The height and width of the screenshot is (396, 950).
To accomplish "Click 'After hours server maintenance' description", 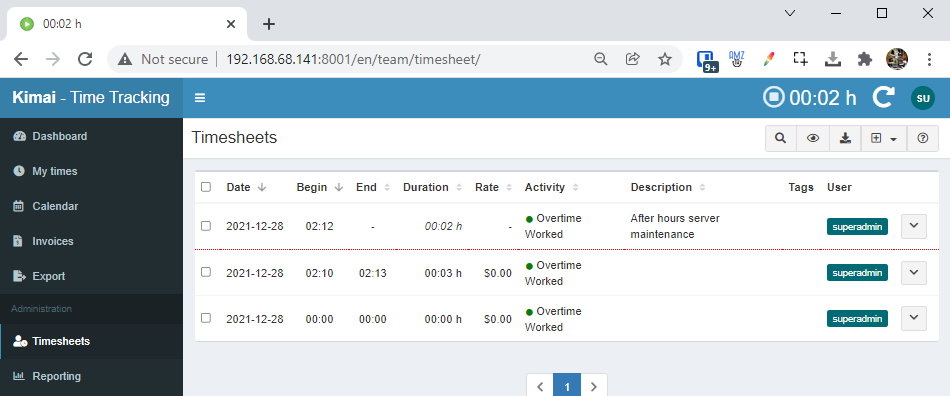I will (675, 226).
